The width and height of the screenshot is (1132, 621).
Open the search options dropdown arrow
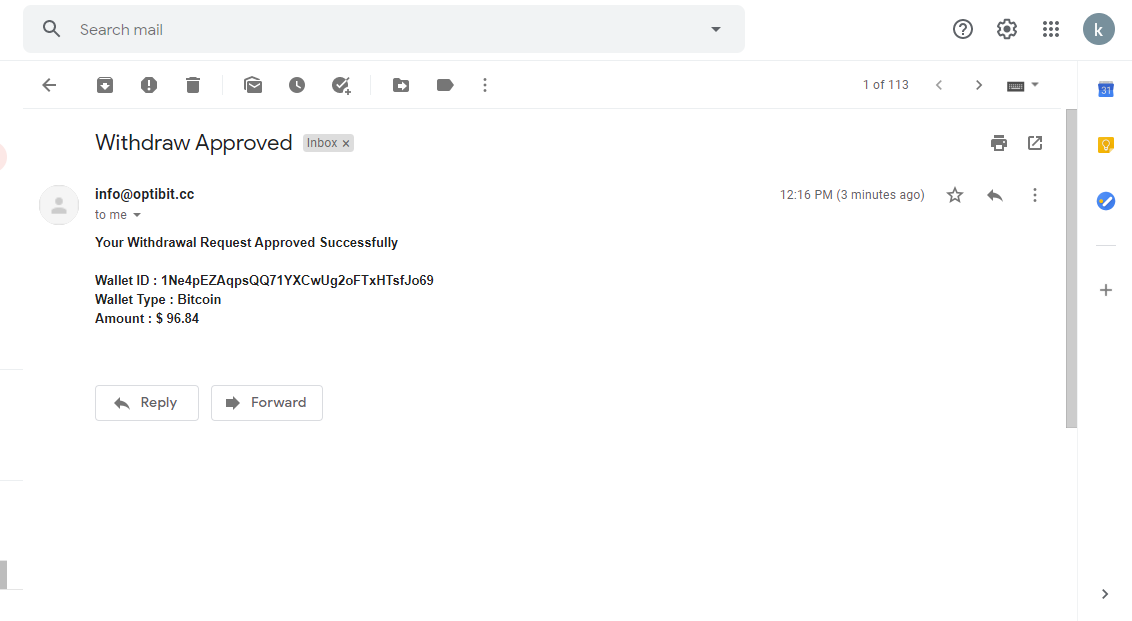(x=715, y=30)
